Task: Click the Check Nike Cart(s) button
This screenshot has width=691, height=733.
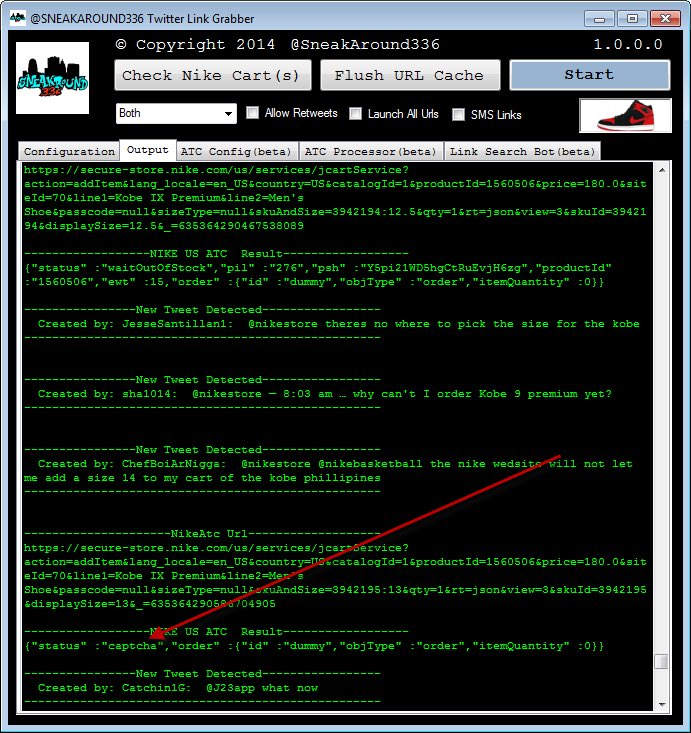Action: click(213, 75)
